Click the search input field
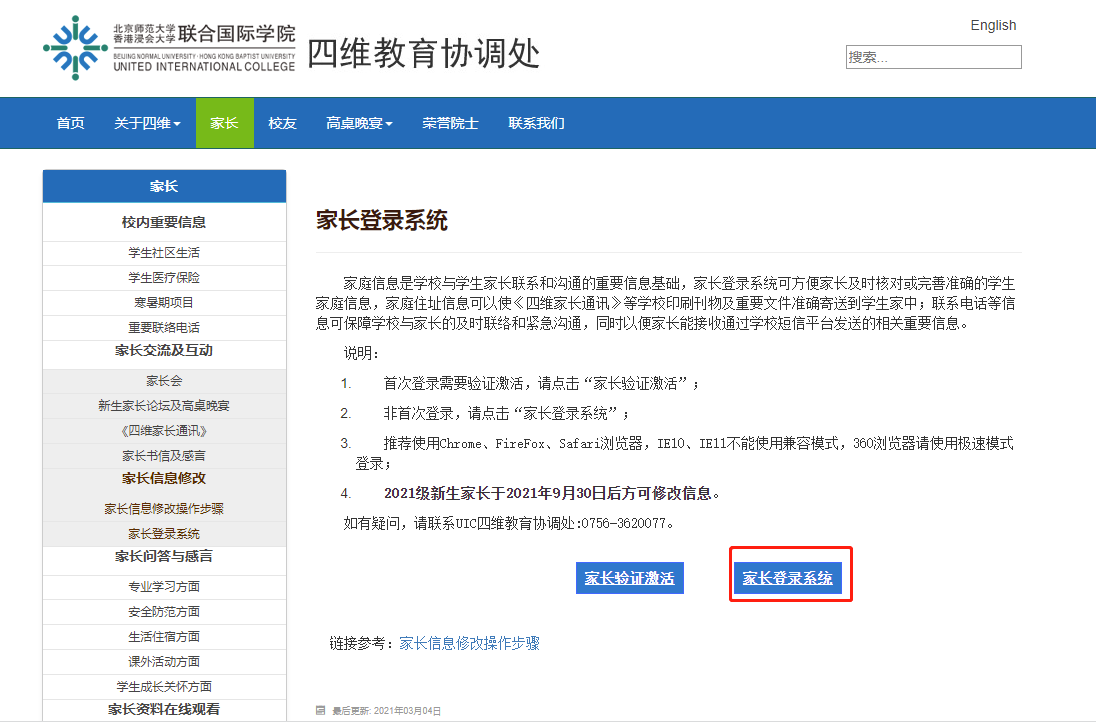This screenshot has width=1096, height=723. tap(933, 57)
